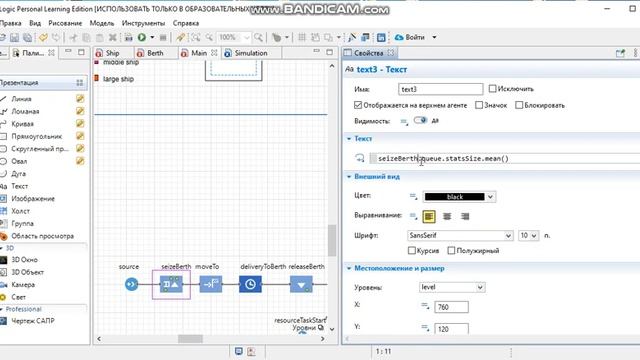
Task: Select the moveTo block
Action: (211, 284)
